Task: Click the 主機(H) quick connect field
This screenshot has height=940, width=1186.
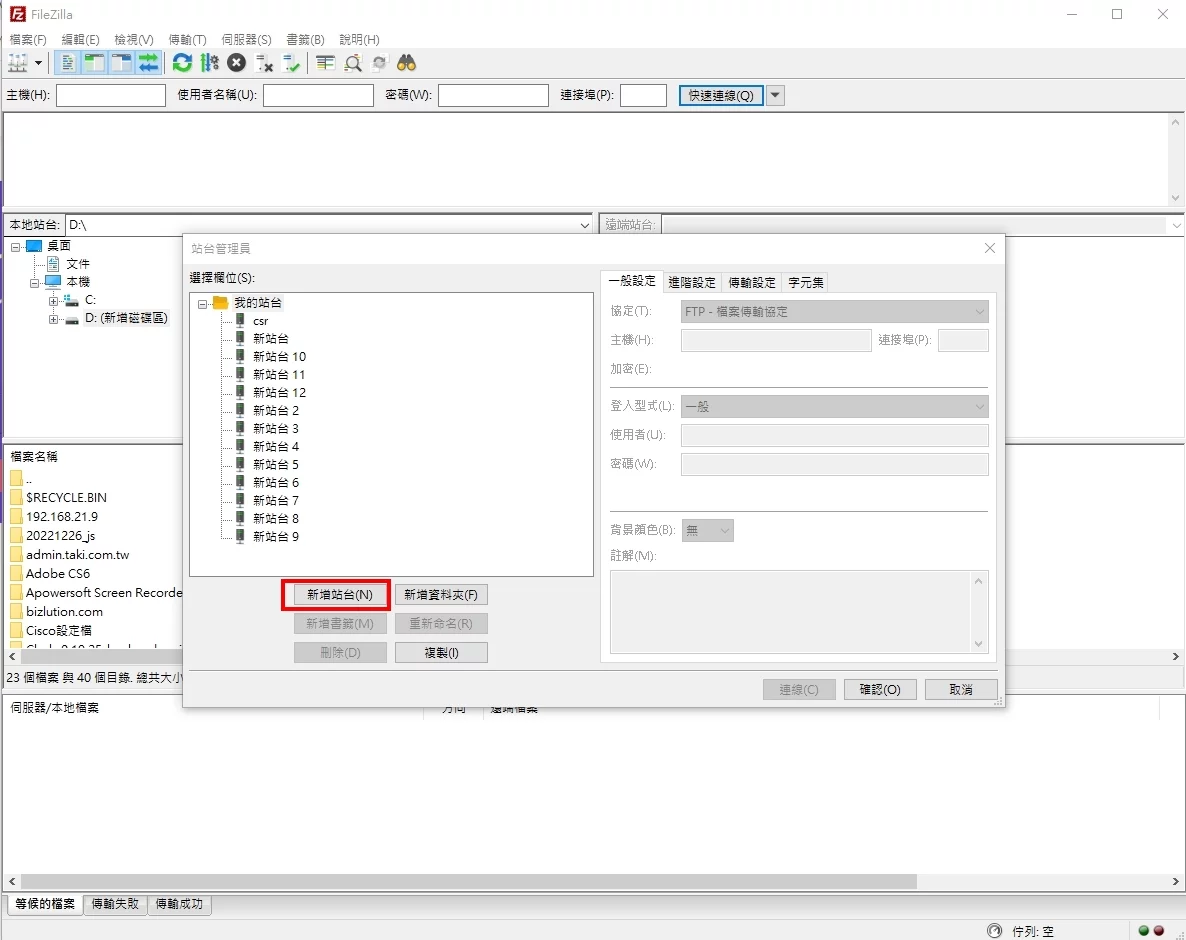Action: pos(110,95)
